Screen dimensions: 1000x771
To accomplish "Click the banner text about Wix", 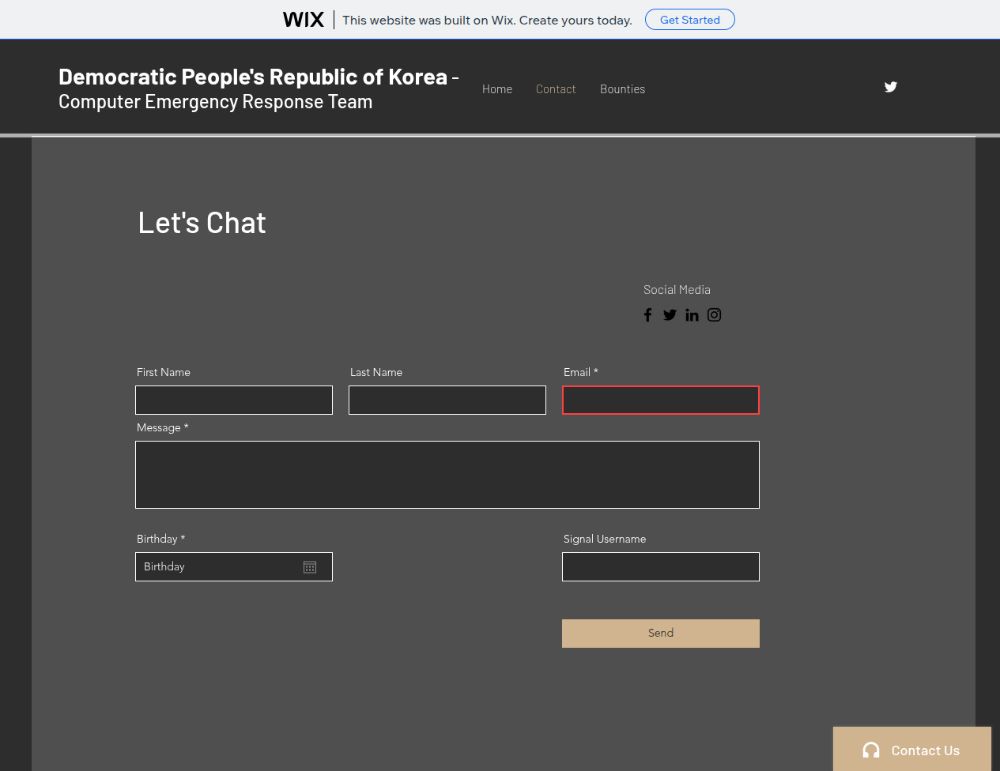I will tap(487, 20).
